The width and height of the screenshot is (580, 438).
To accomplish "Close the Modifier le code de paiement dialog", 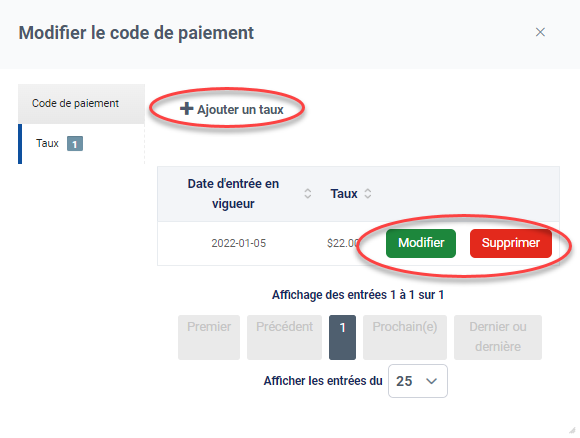I will (x=540, y=32).
